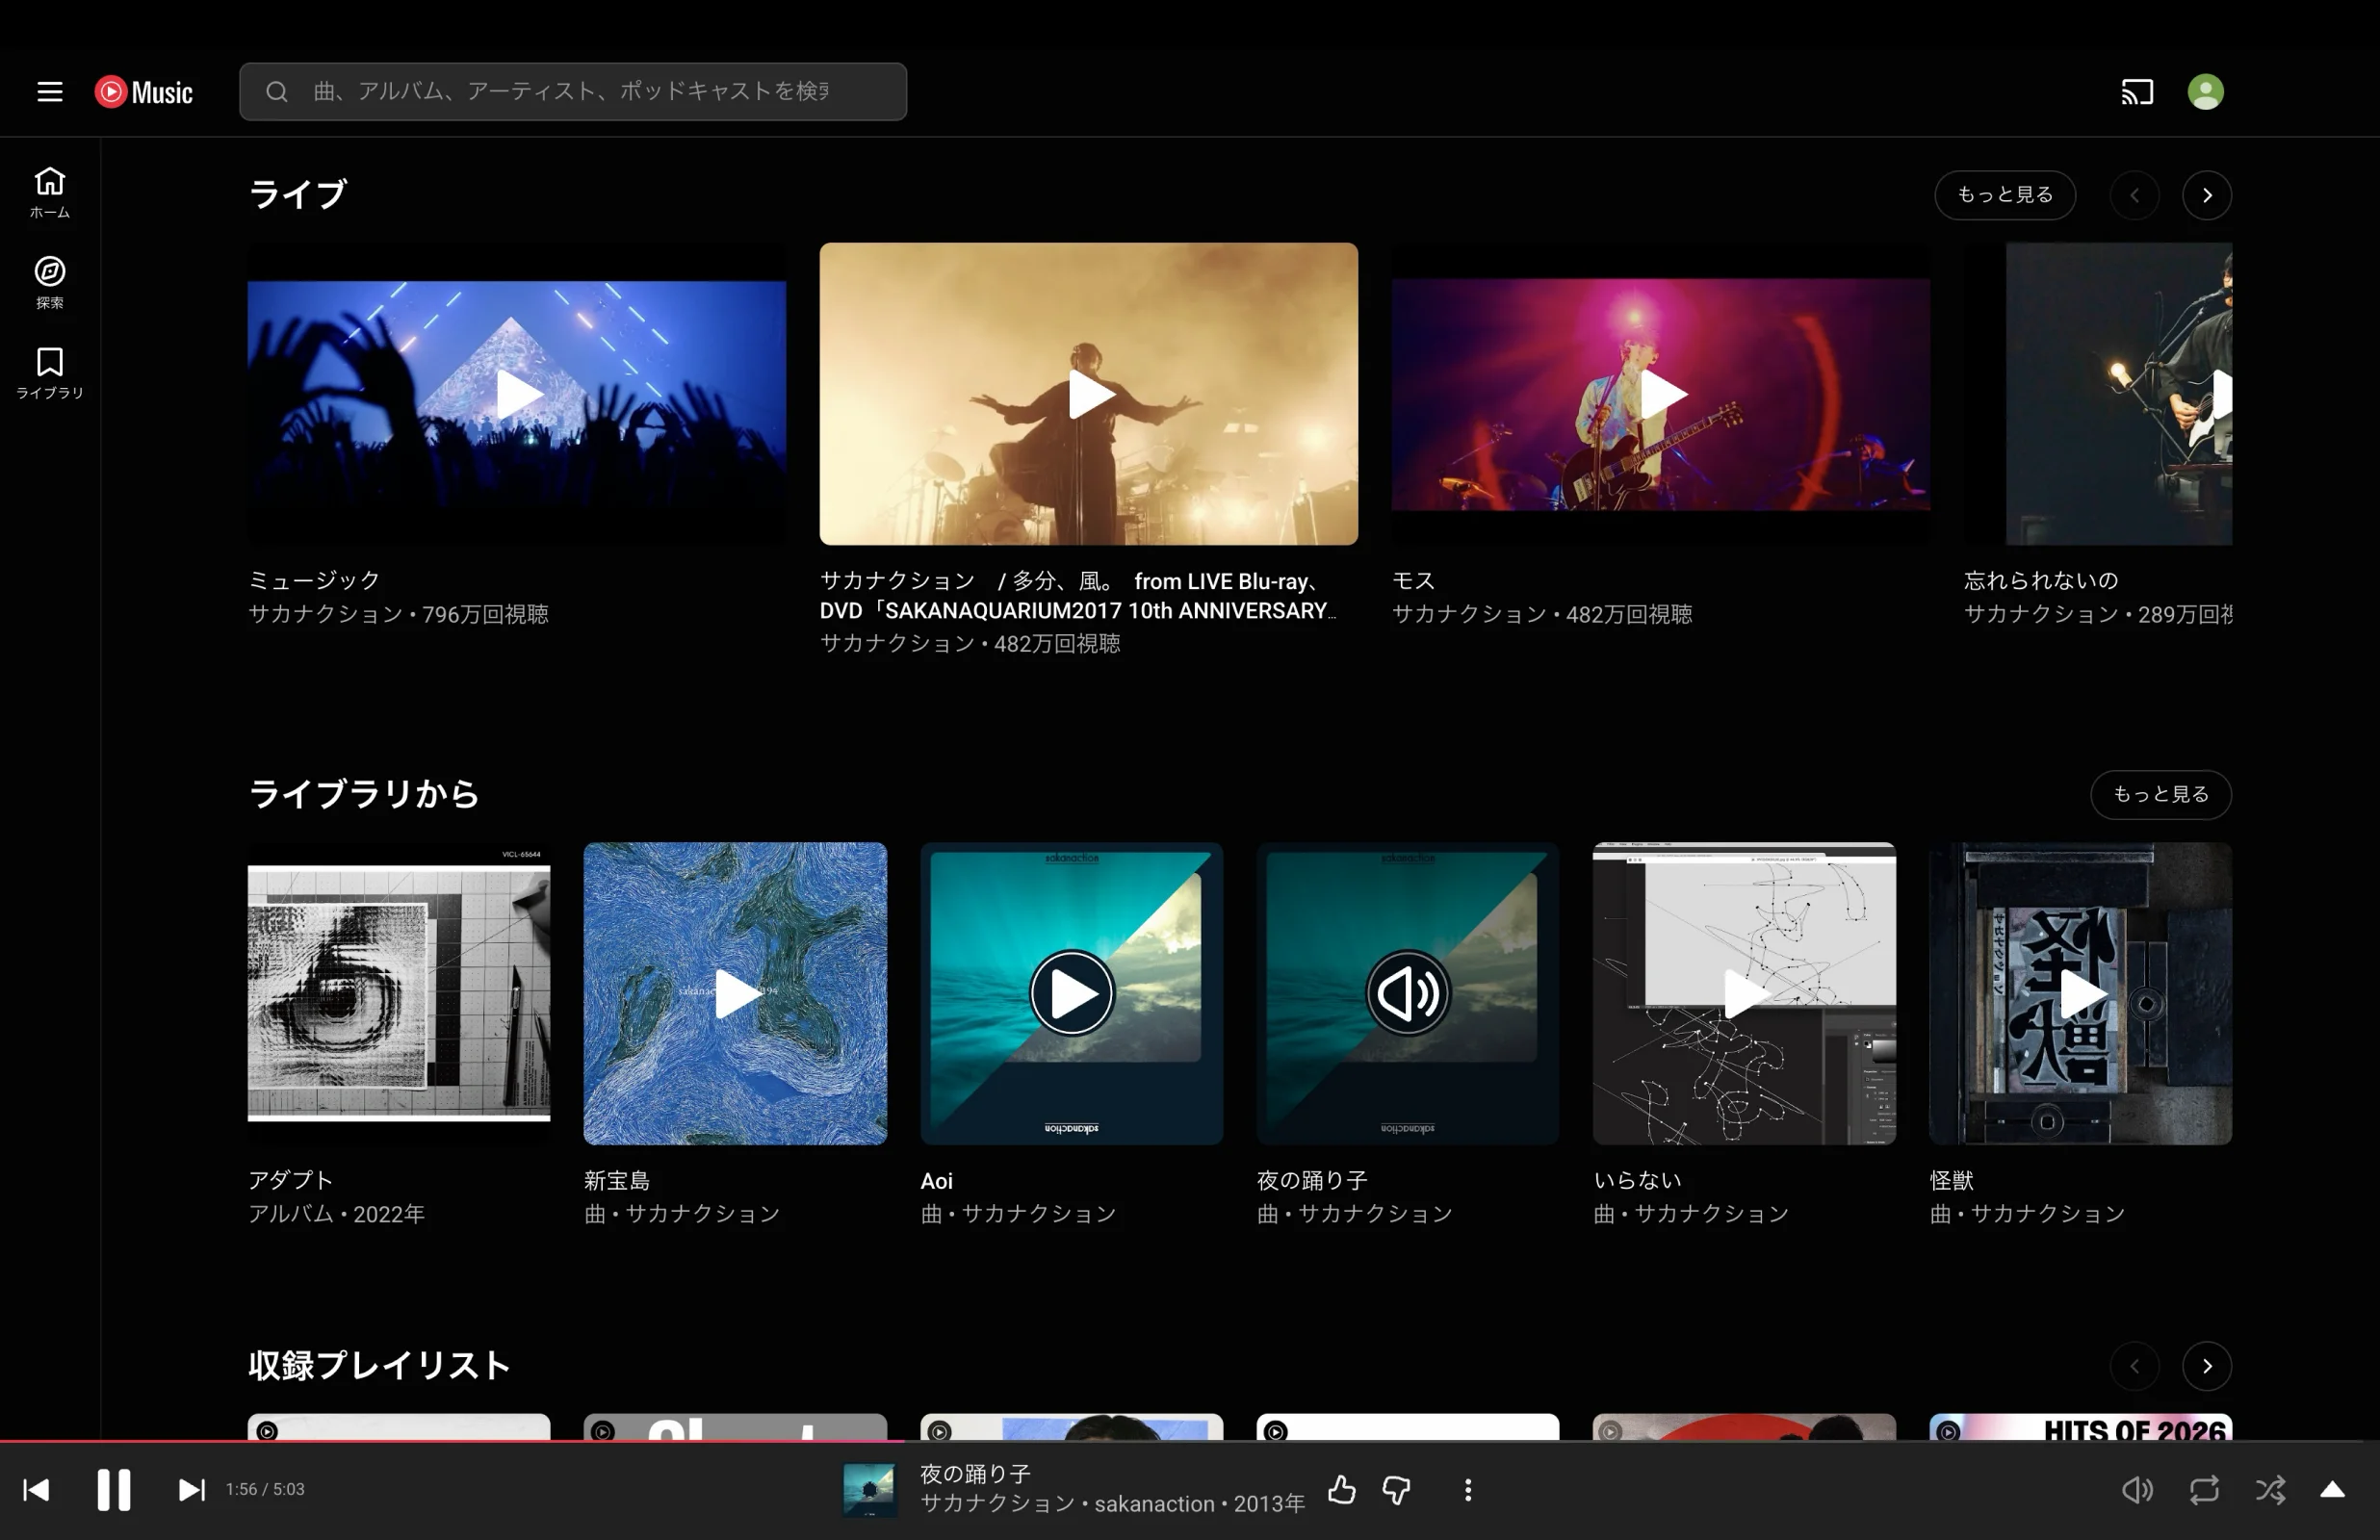Click the search magnifier icon

coord(277,92)
